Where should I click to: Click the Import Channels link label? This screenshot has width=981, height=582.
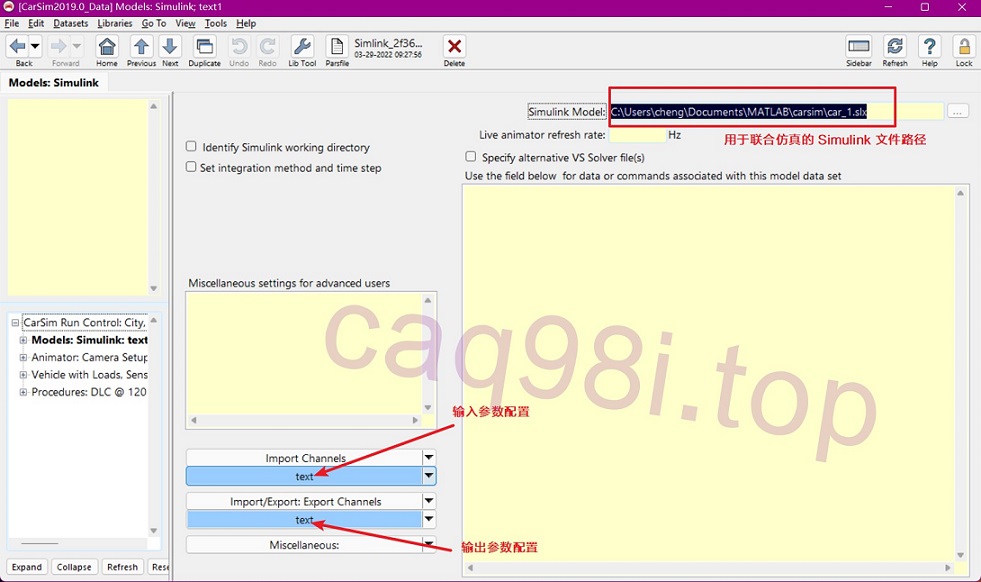point(305,457)
